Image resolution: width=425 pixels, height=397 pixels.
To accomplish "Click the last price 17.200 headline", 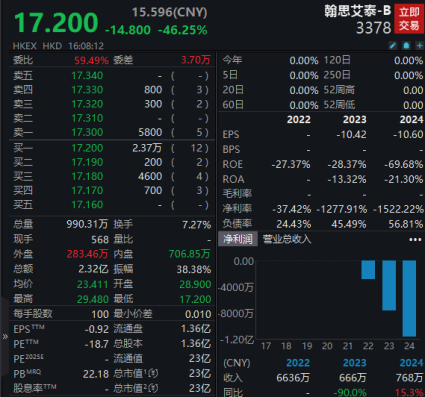I will 56,23.
